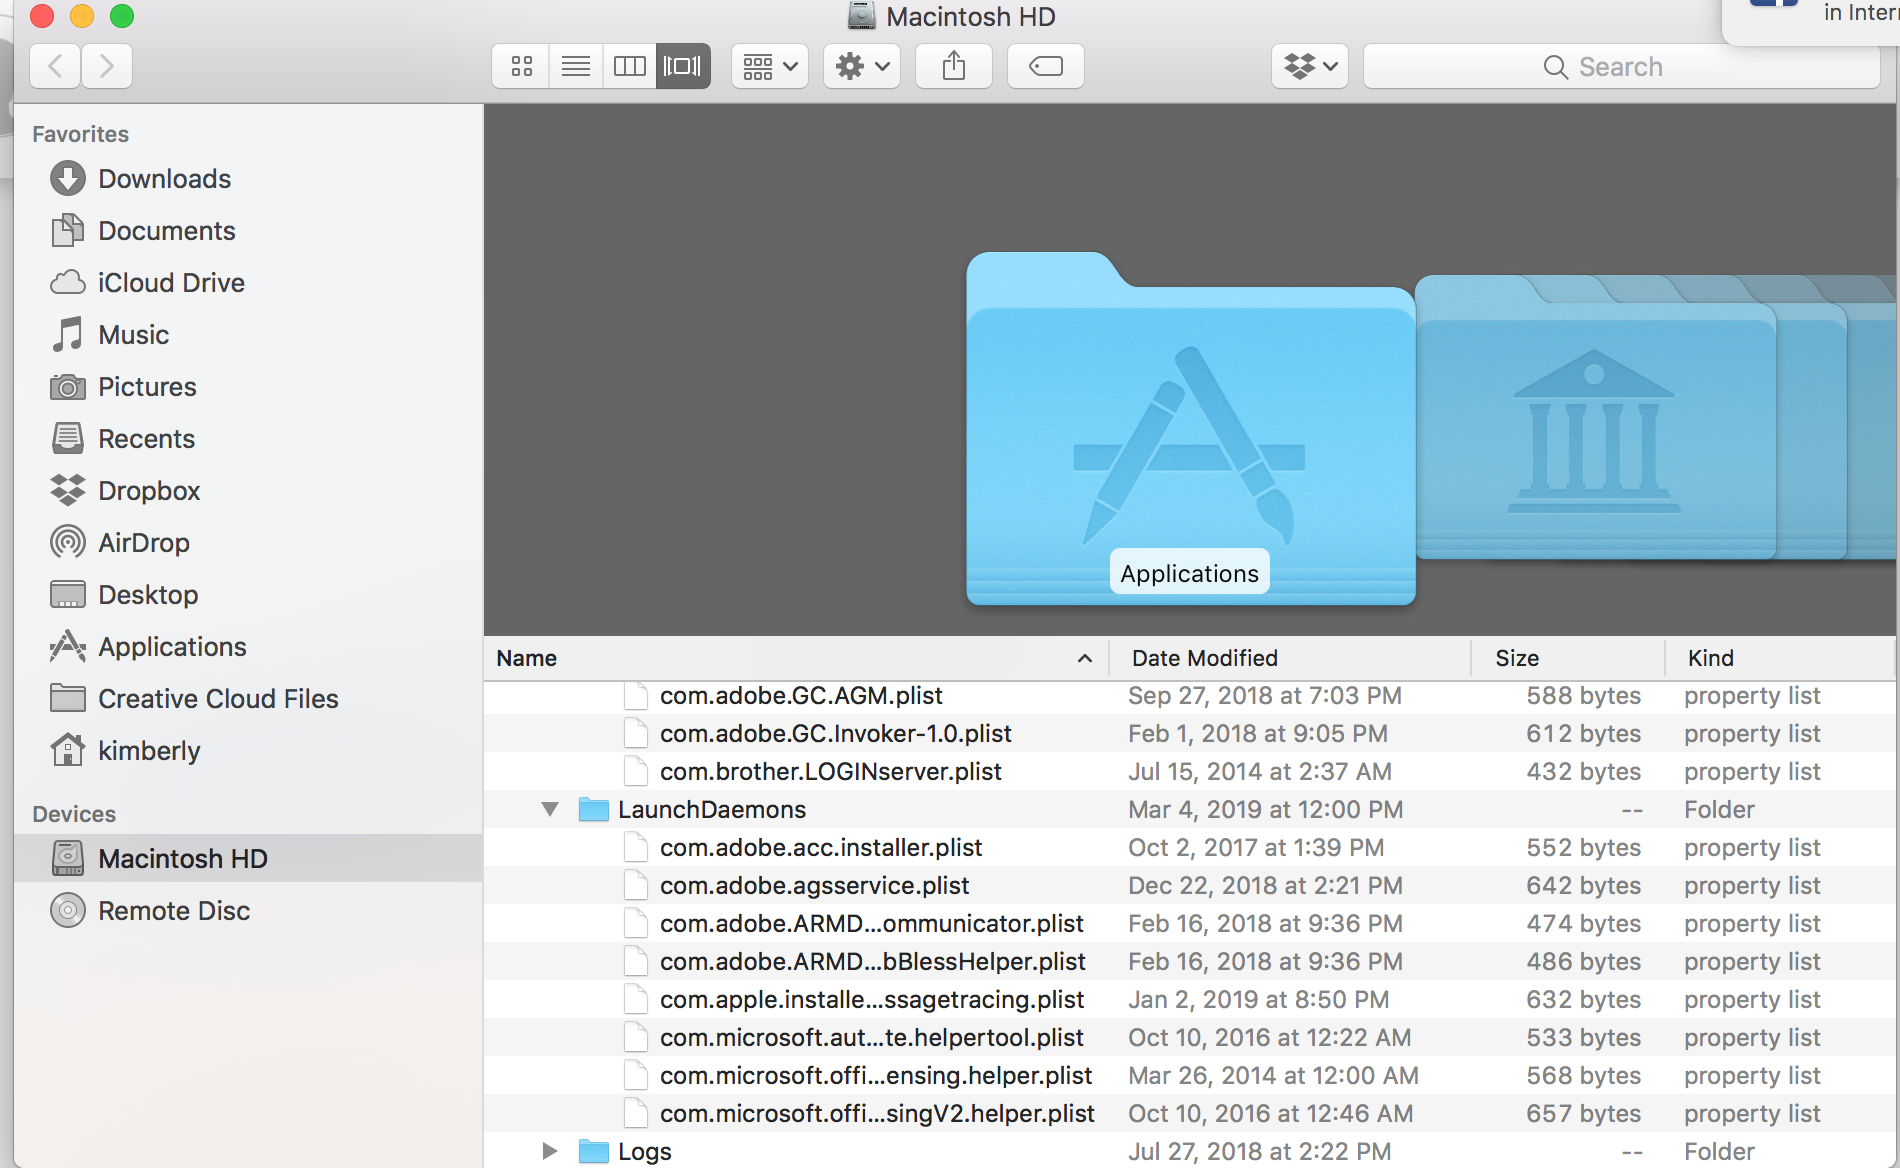The width and height of the screenshot is (1900, 1168).
Task: Open Desktop in the sidebar
Action: (248, 595)
